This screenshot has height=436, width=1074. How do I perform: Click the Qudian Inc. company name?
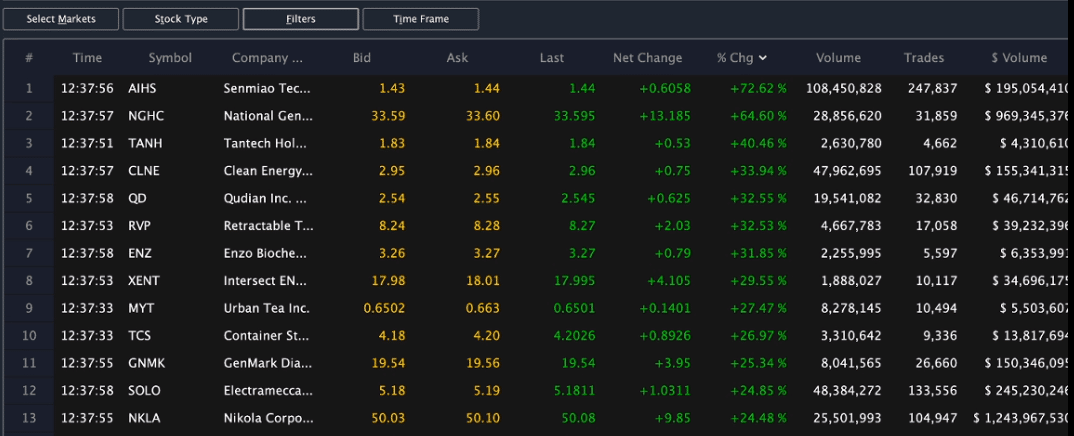tap(266, 198)
